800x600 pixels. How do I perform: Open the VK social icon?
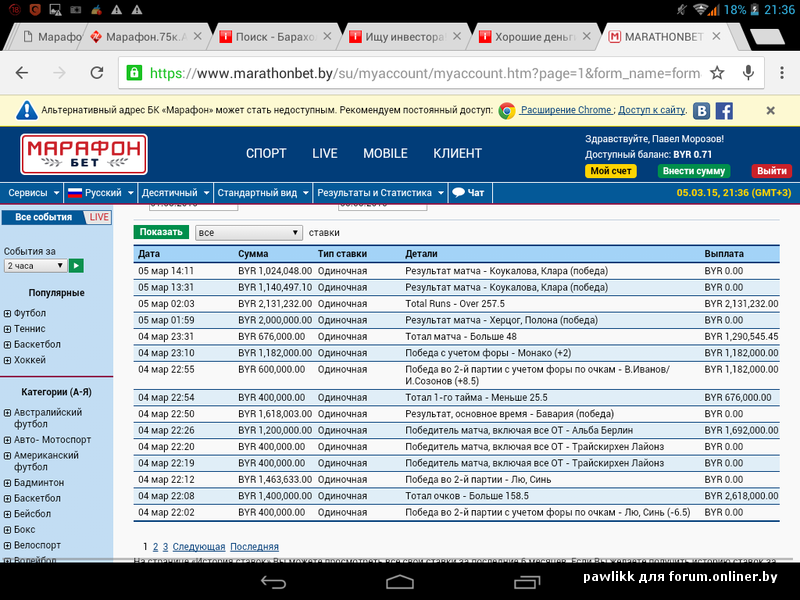tap(702, 111)
